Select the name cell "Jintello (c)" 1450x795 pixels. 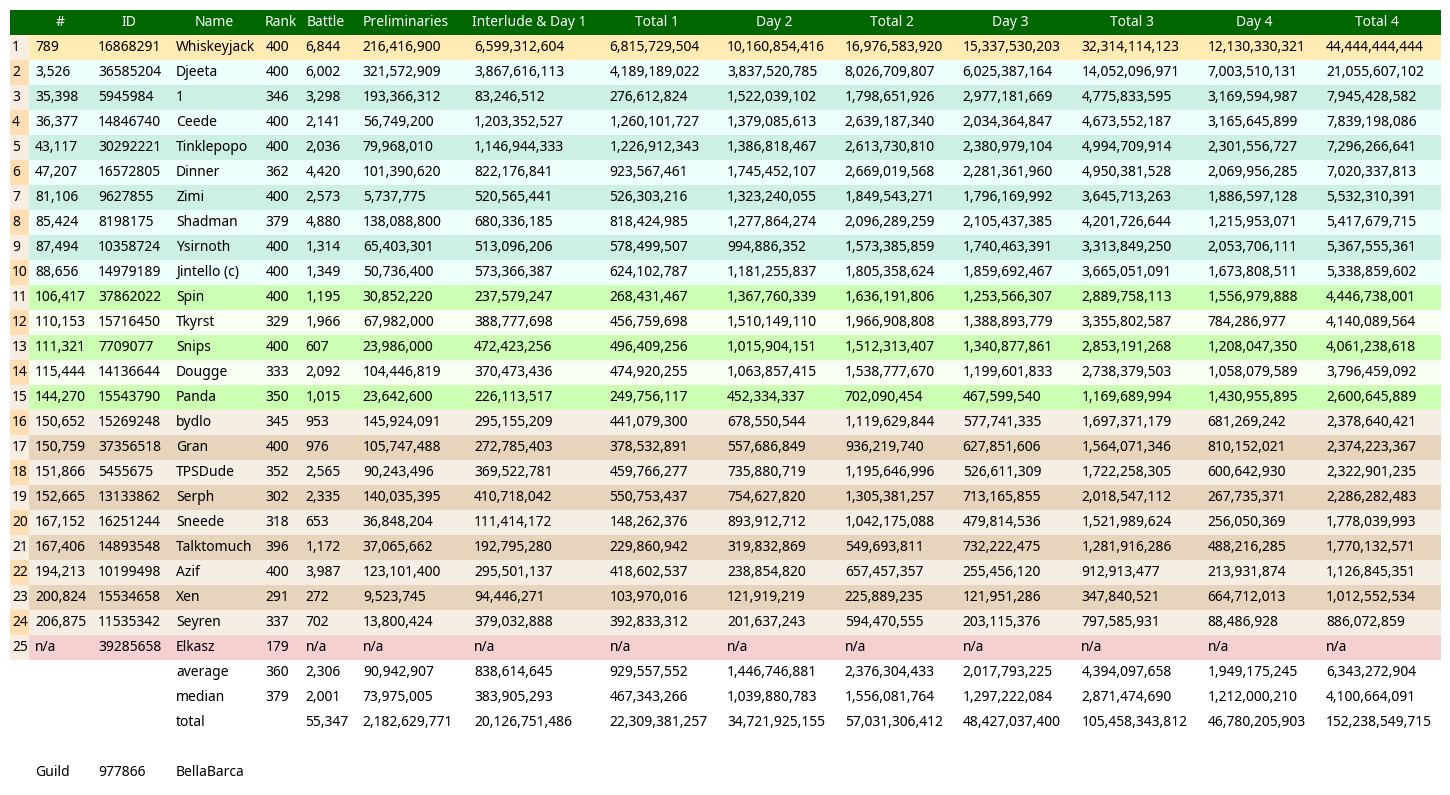click(207, 271)
